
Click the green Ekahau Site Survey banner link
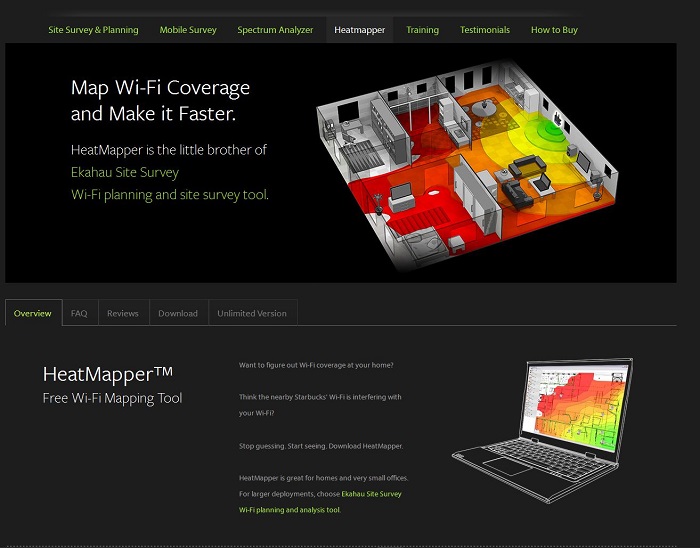coord(125,172)
